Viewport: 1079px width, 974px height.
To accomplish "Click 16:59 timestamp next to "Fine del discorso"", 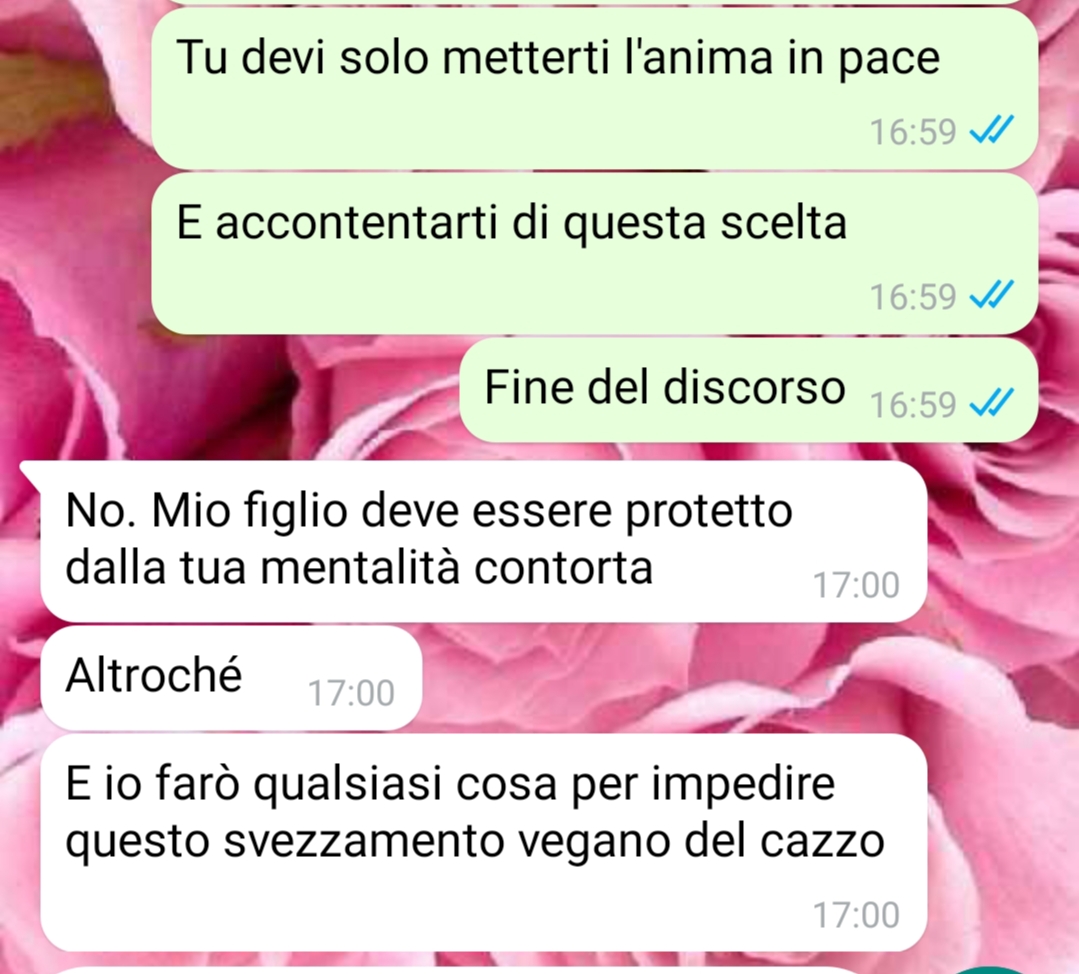I will click(x=912, y=404).
